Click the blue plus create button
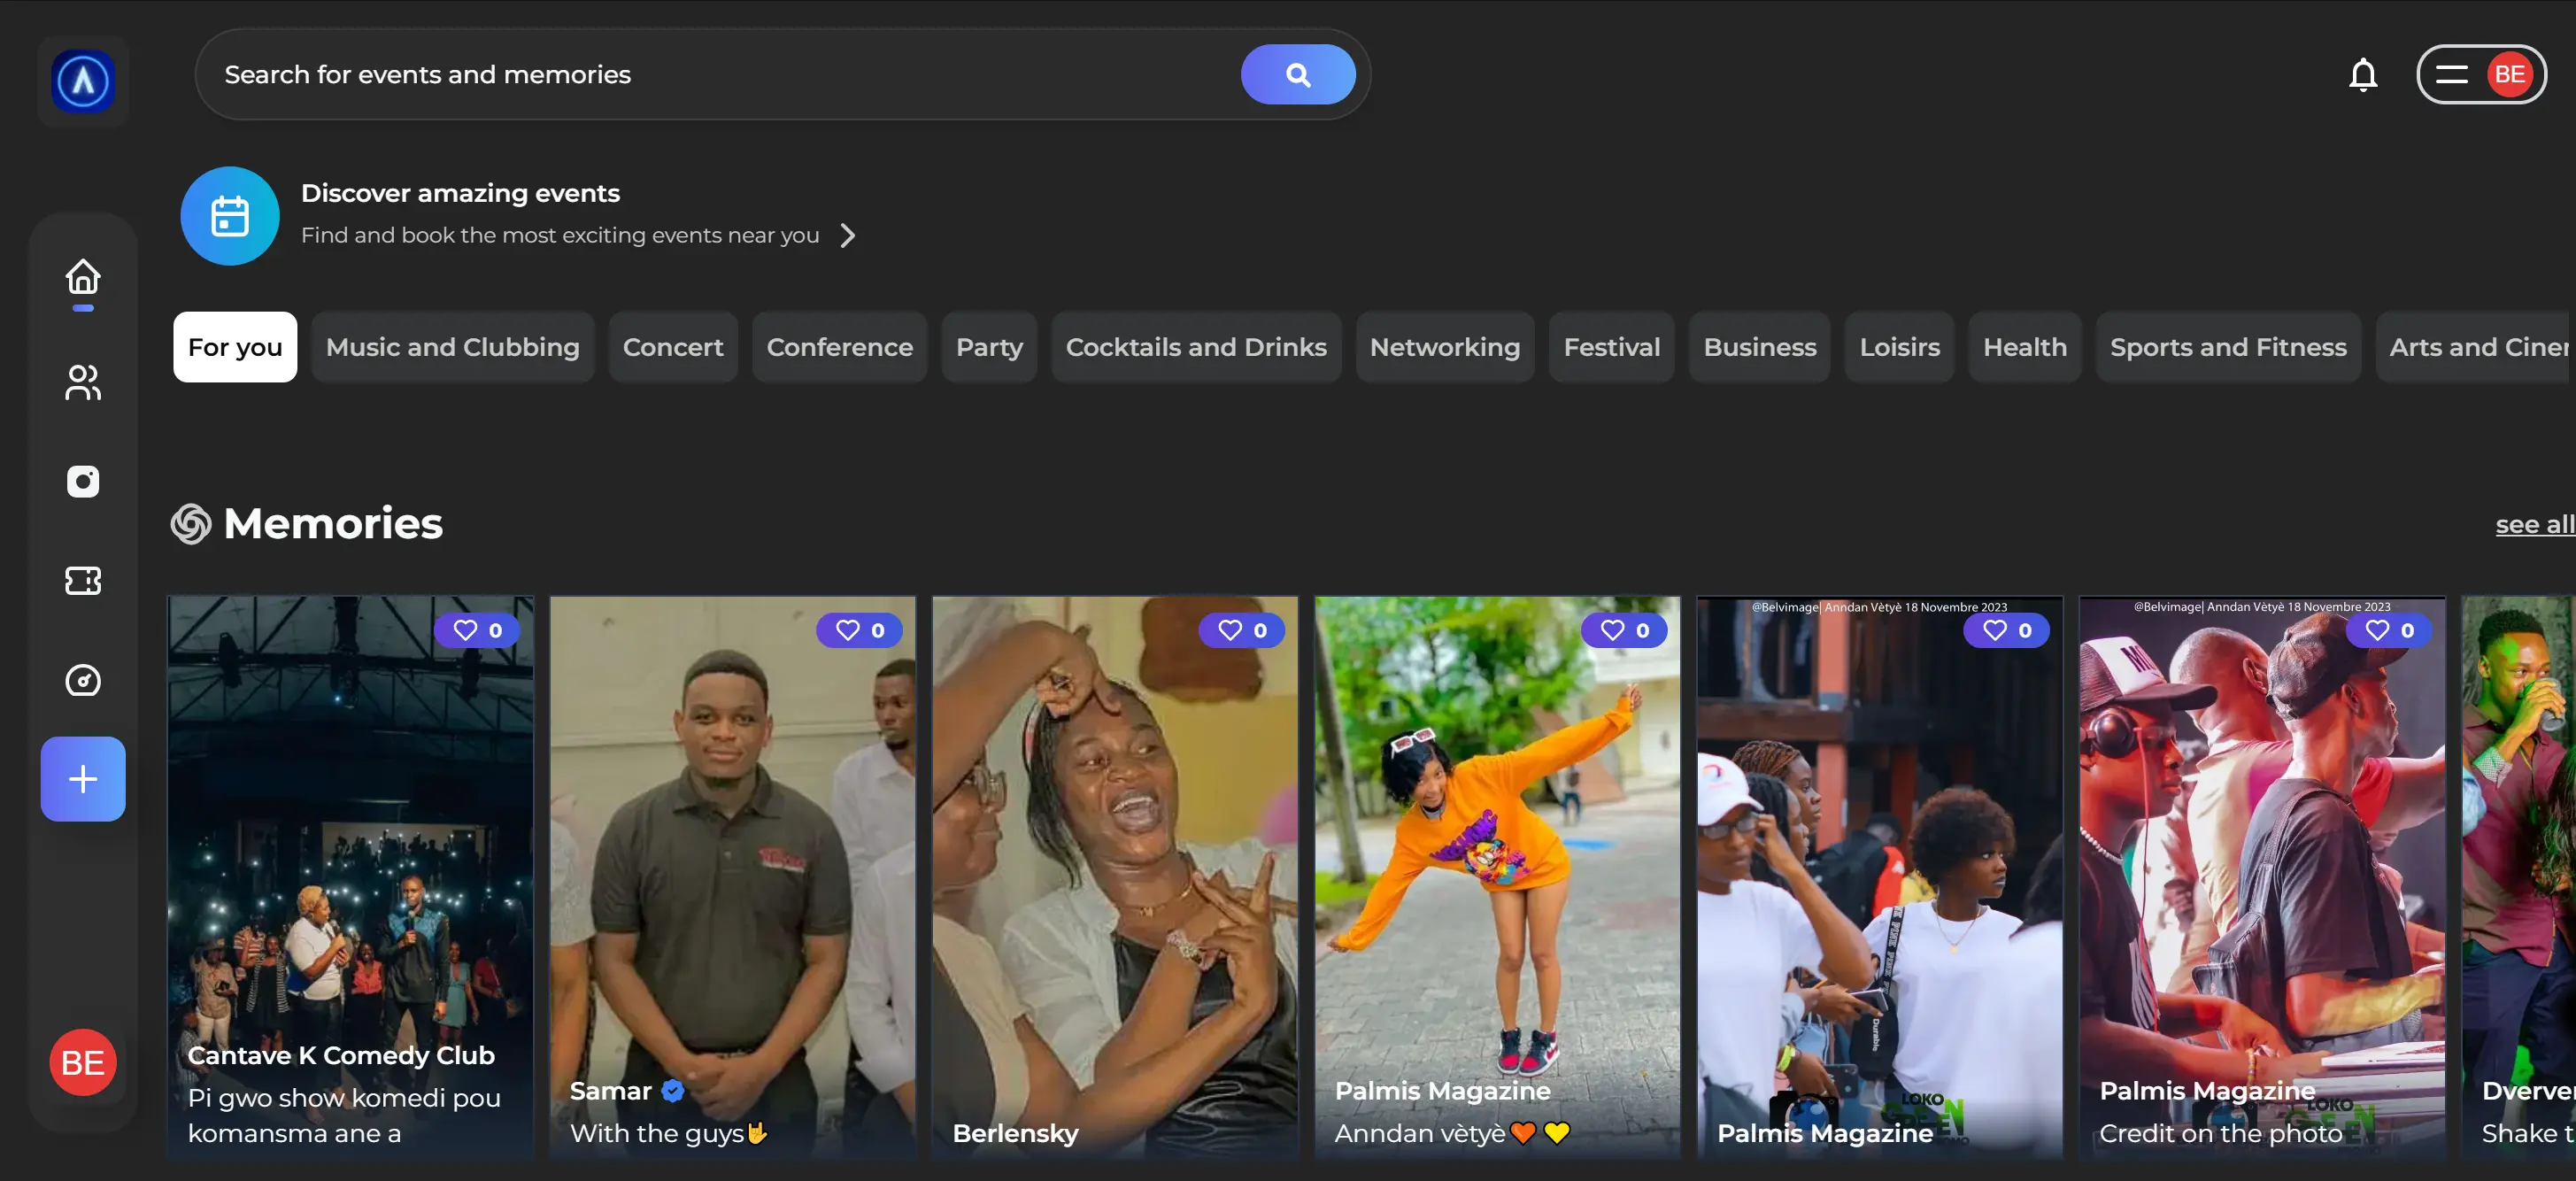This screenshot has height=1181, width=2576. (83, 778)
